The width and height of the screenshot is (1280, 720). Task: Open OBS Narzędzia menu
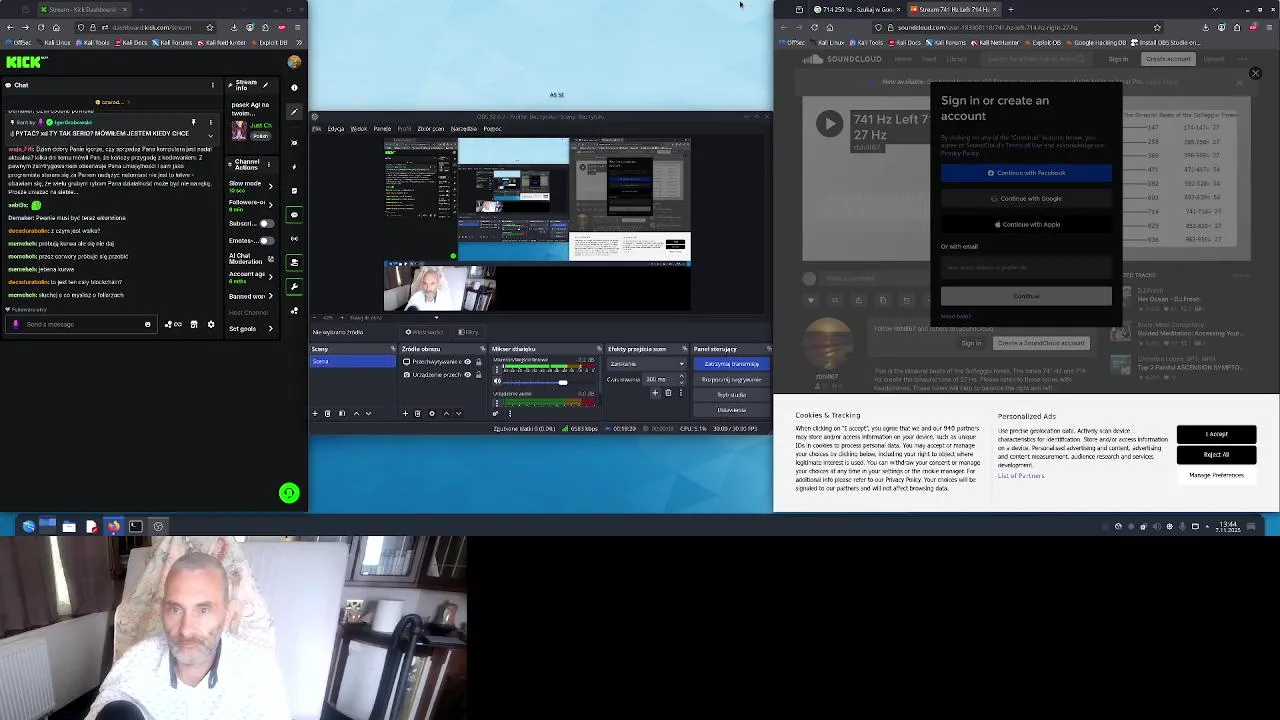click(x=464, y=129)
